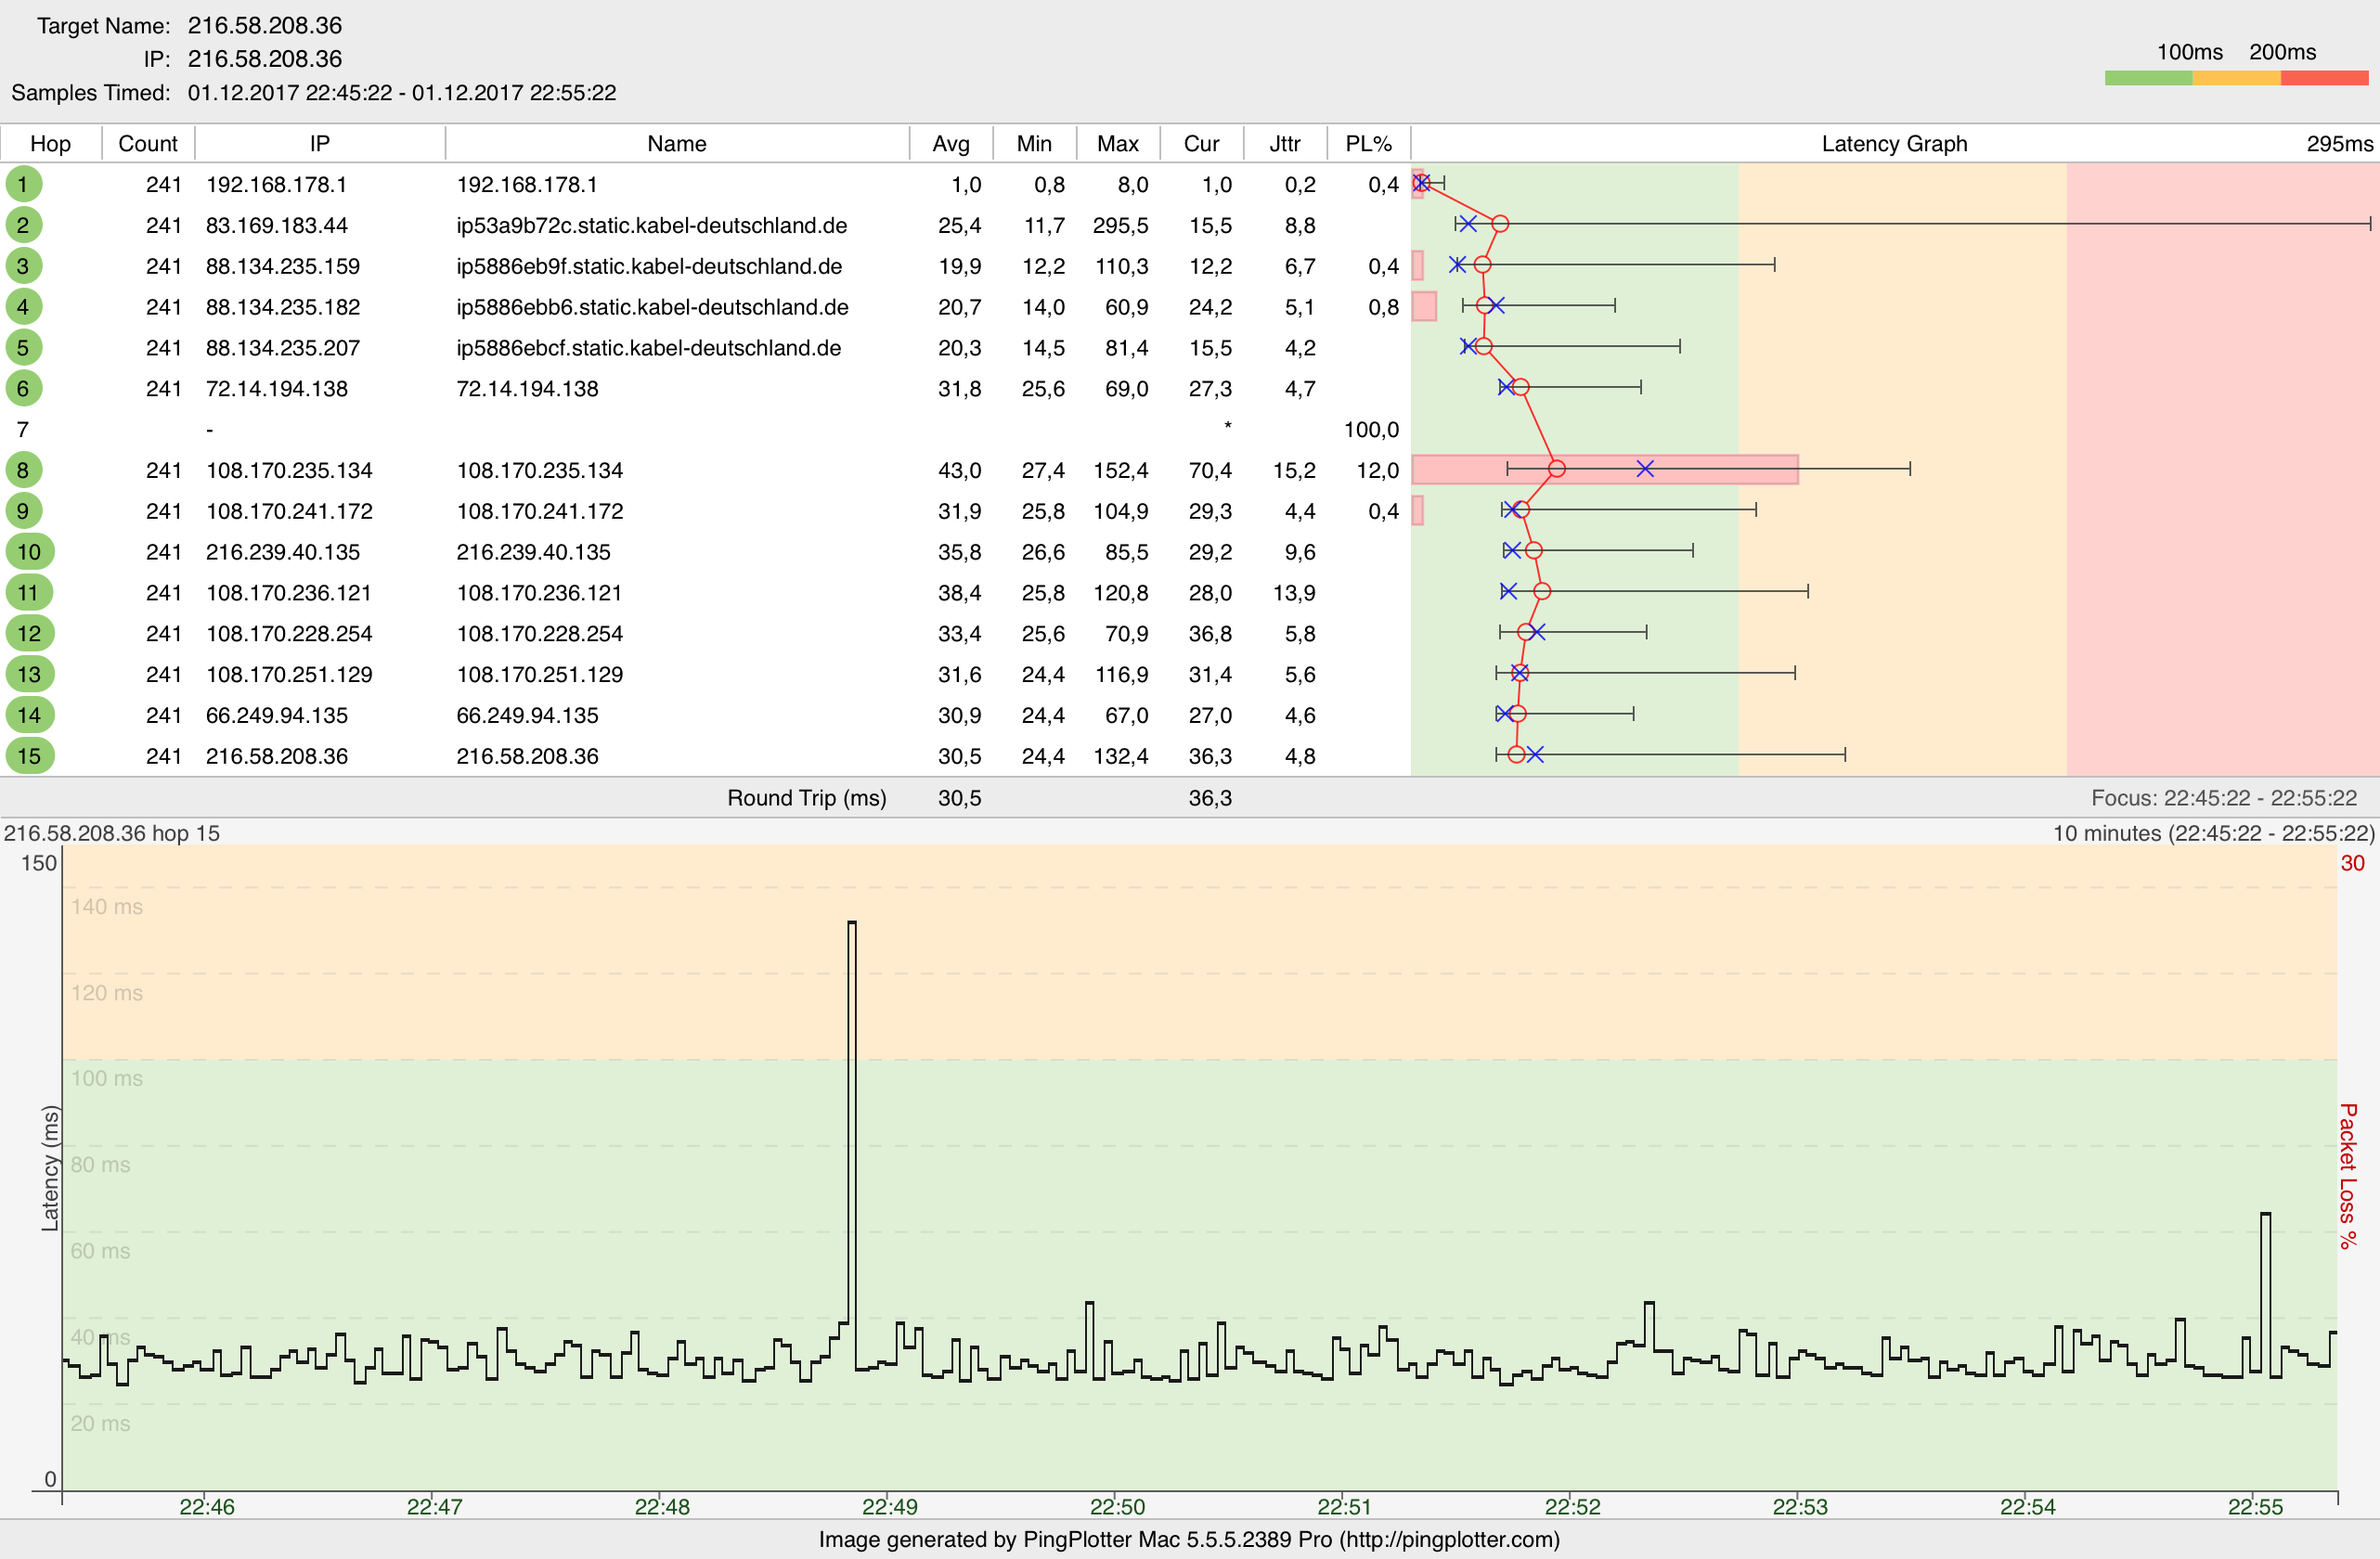Click the 295ms graph scale label
2380x1559 pixels.
pos(2339,143)
